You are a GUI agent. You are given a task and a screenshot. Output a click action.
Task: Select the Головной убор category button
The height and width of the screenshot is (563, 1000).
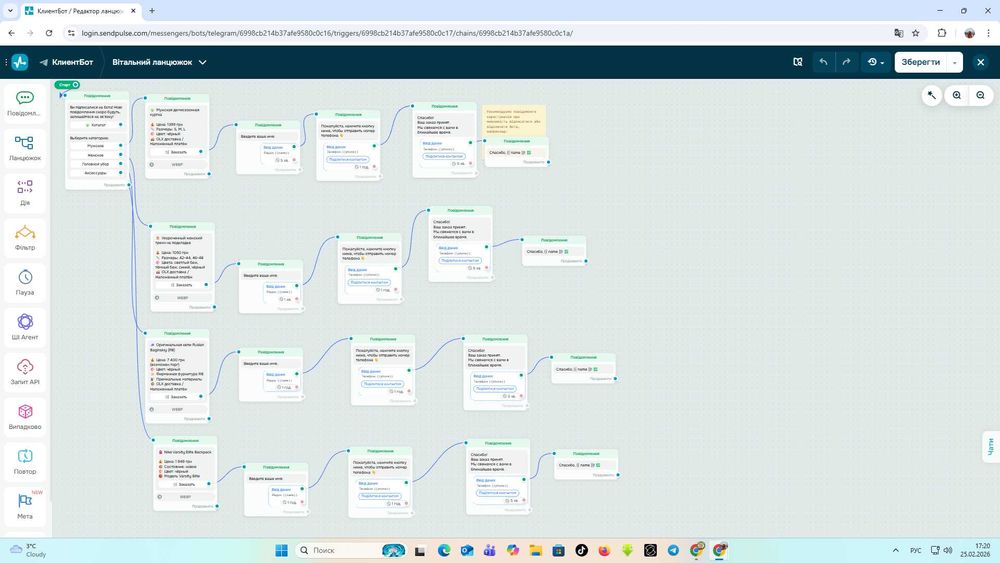point(96,164)
